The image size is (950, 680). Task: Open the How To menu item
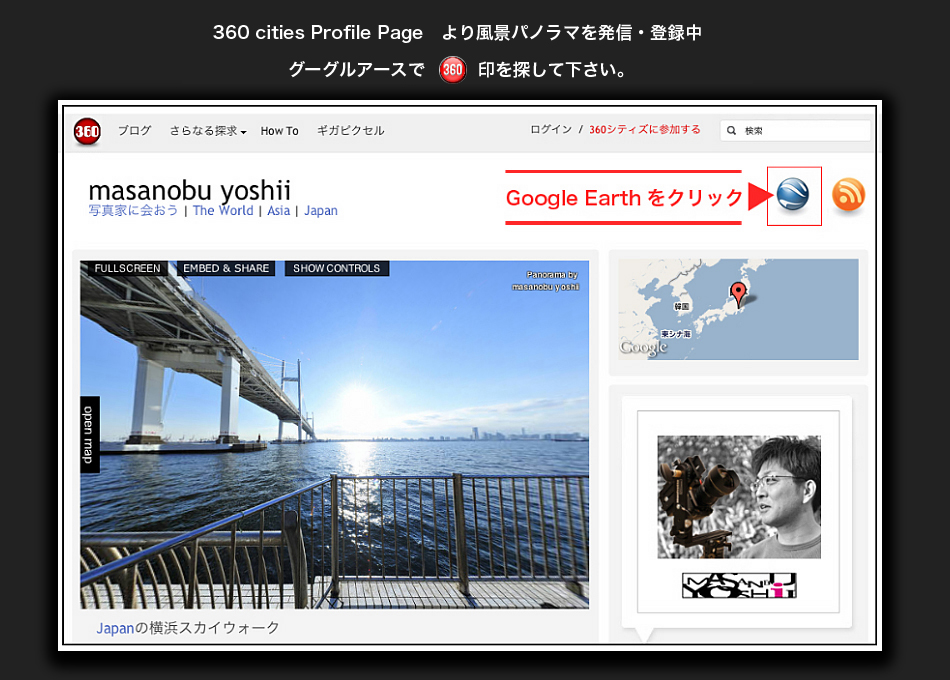point(279,131)
